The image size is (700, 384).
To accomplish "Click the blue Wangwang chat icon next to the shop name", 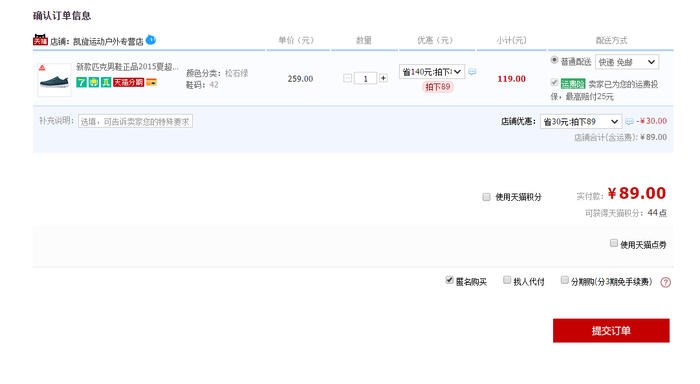I will tap(151, 40).
